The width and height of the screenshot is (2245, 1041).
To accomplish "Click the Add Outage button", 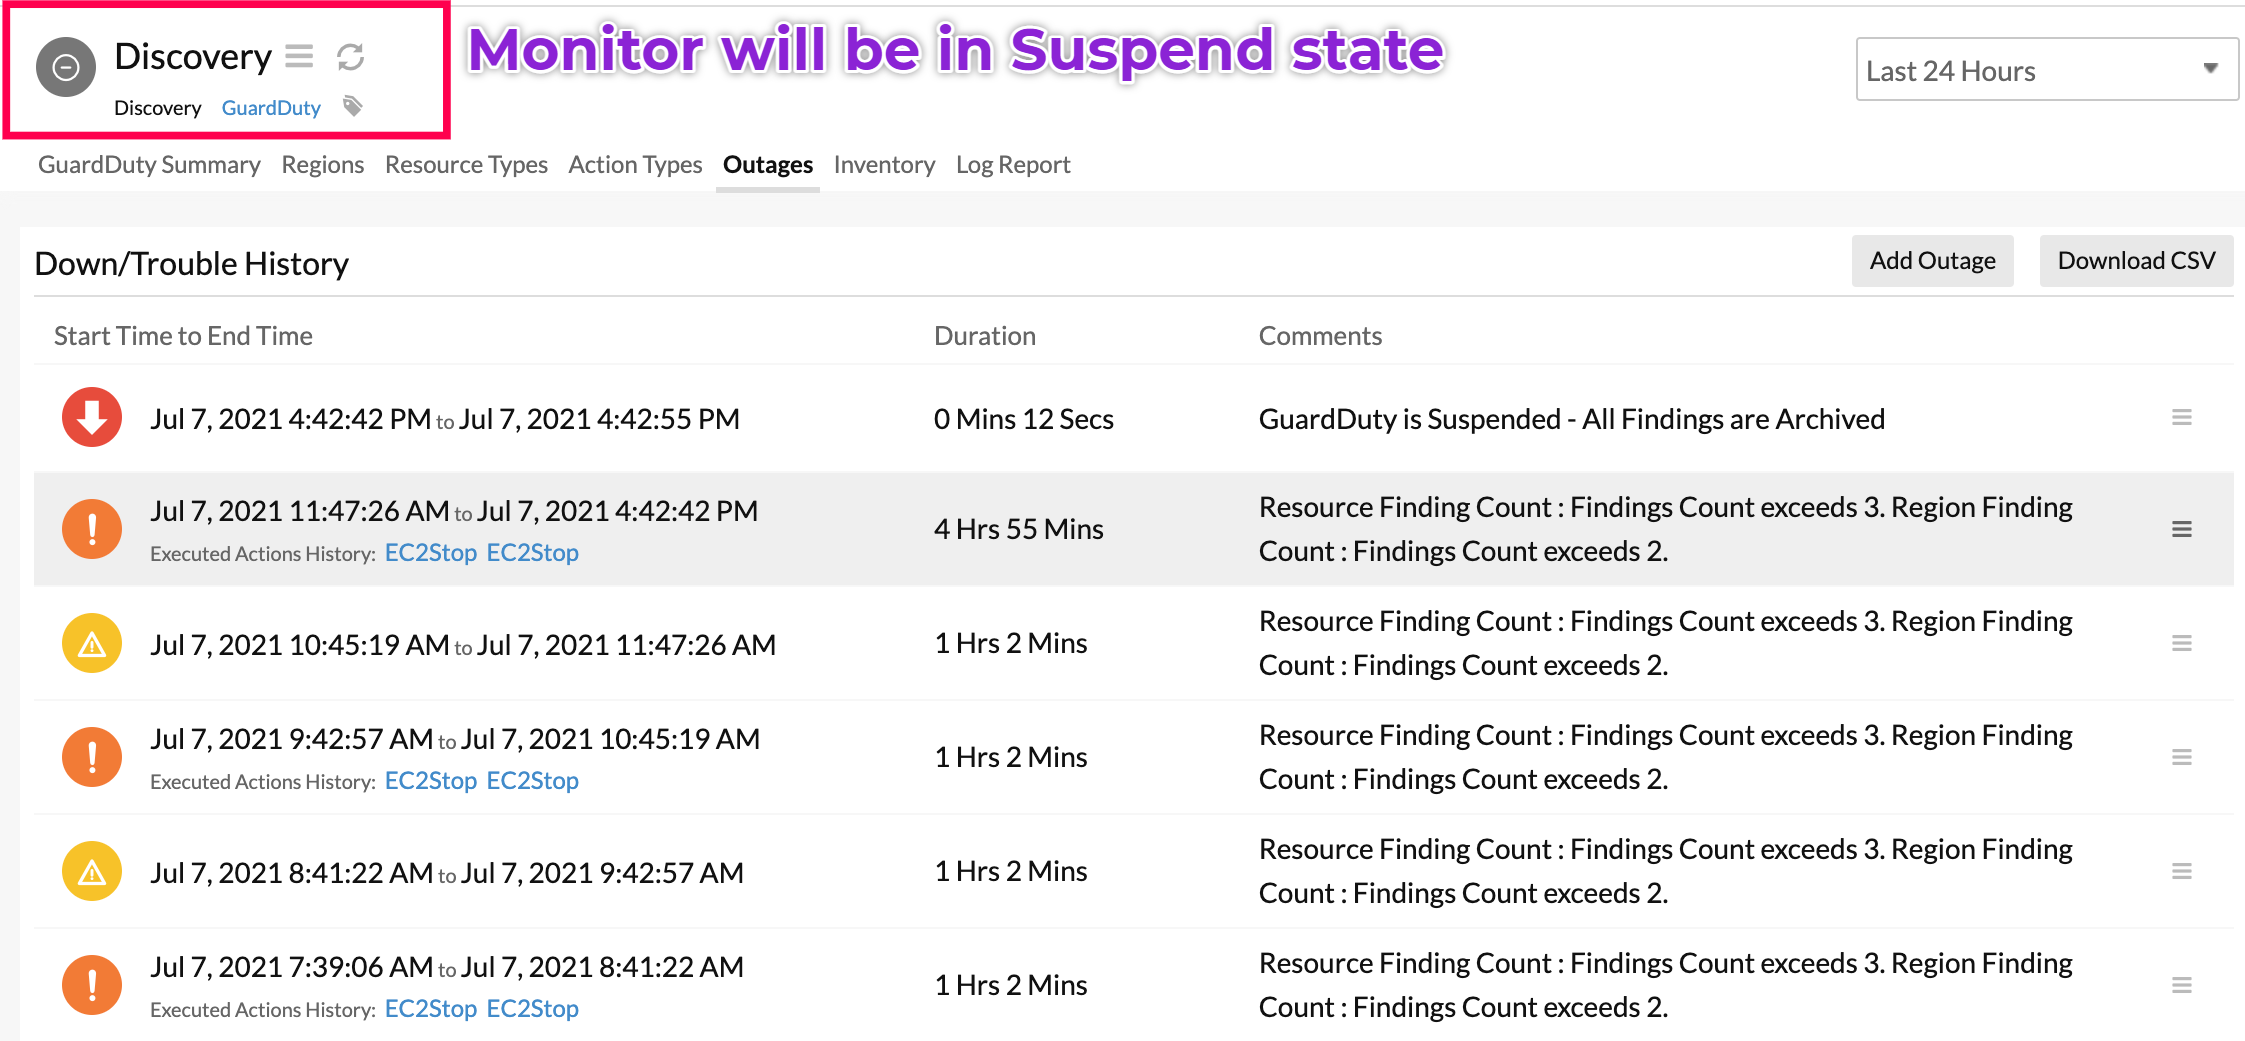I will click(x=1931, y=260).
